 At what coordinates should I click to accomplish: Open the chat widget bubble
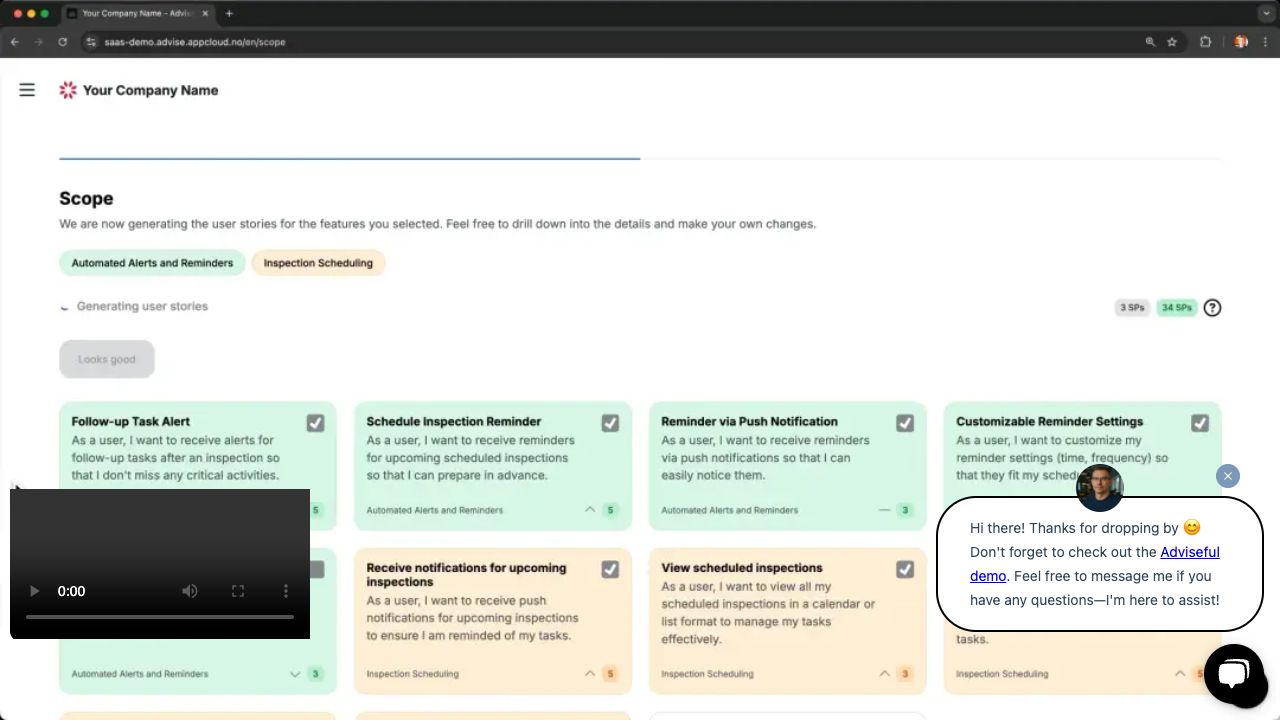[1233, 673]
